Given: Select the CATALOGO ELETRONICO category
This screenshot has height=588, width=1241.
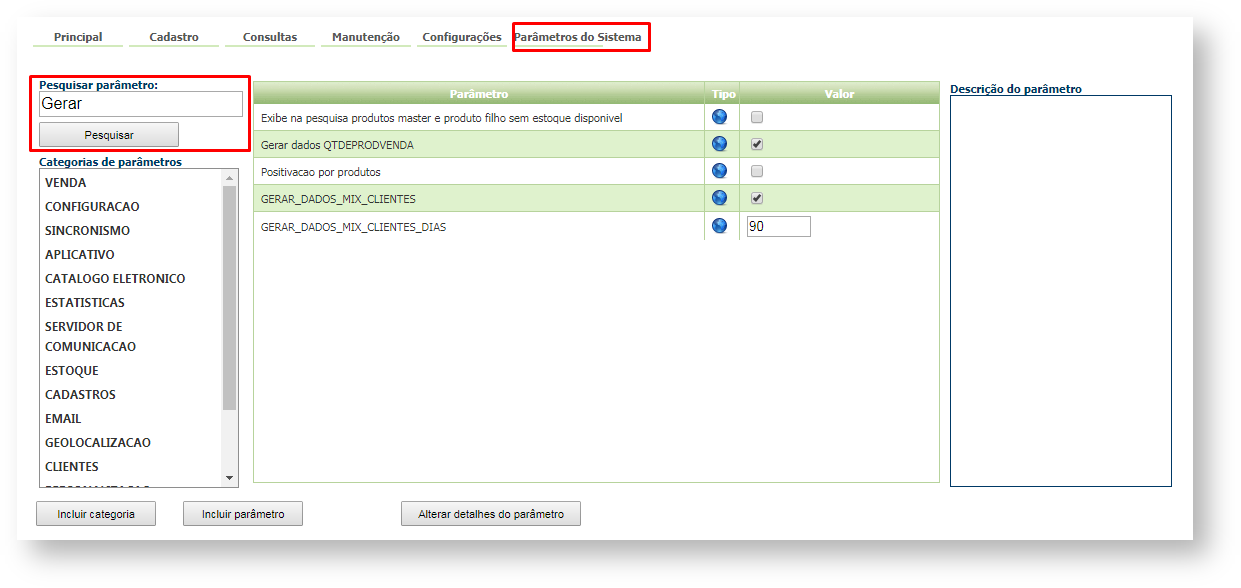Looking at the screenshot, I should [115, 279].
